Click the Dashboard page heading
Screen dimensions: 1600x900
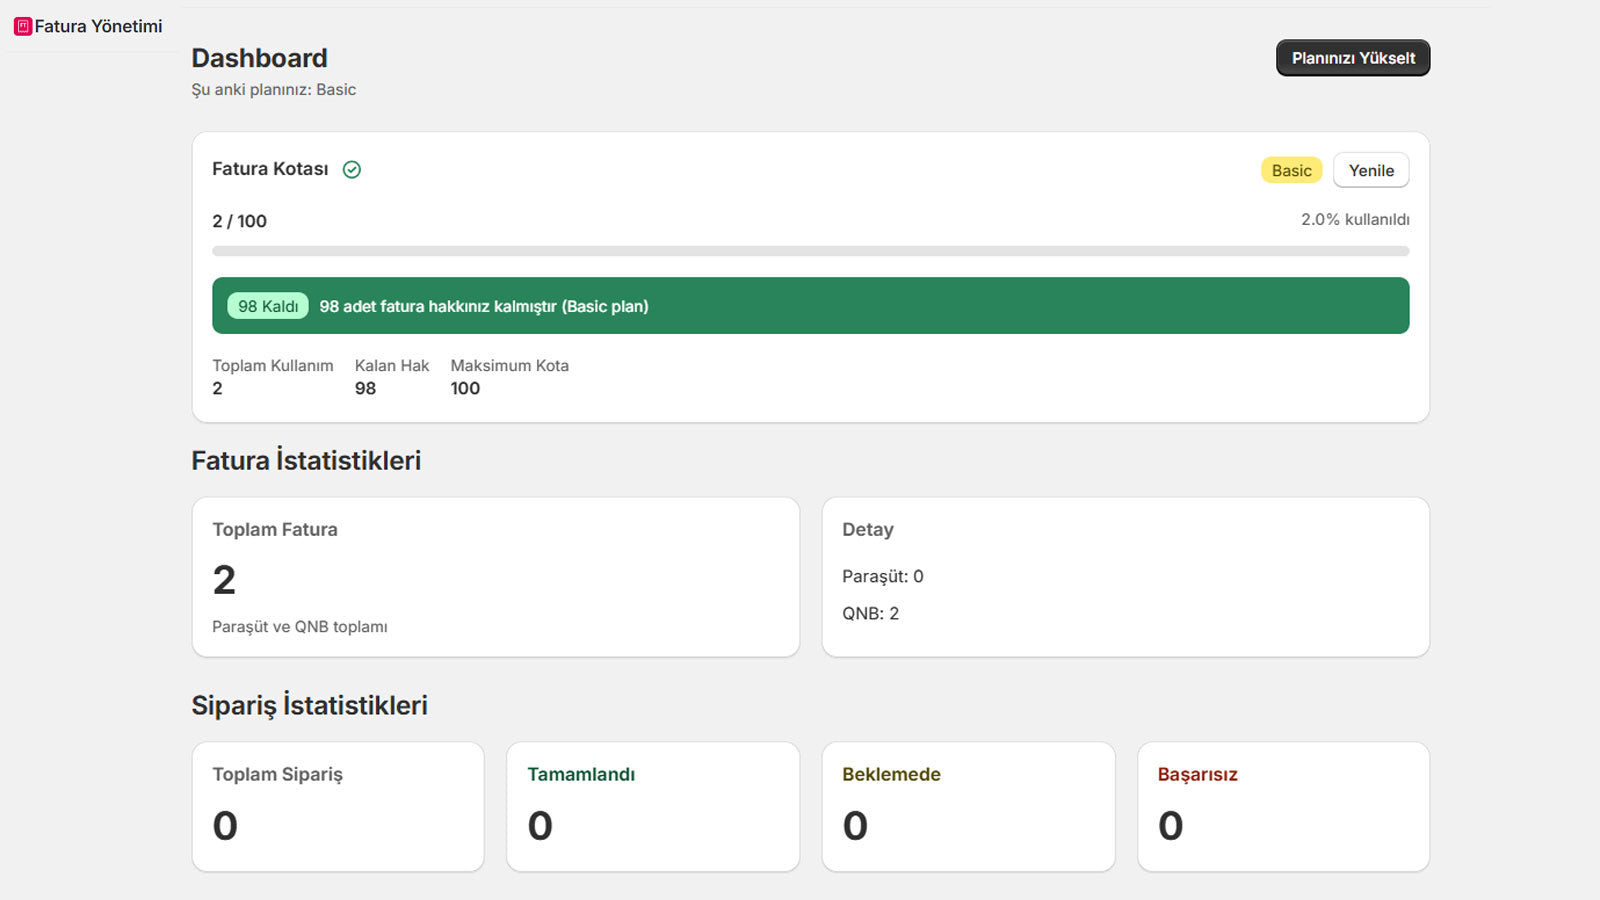[x=259, y=58]
